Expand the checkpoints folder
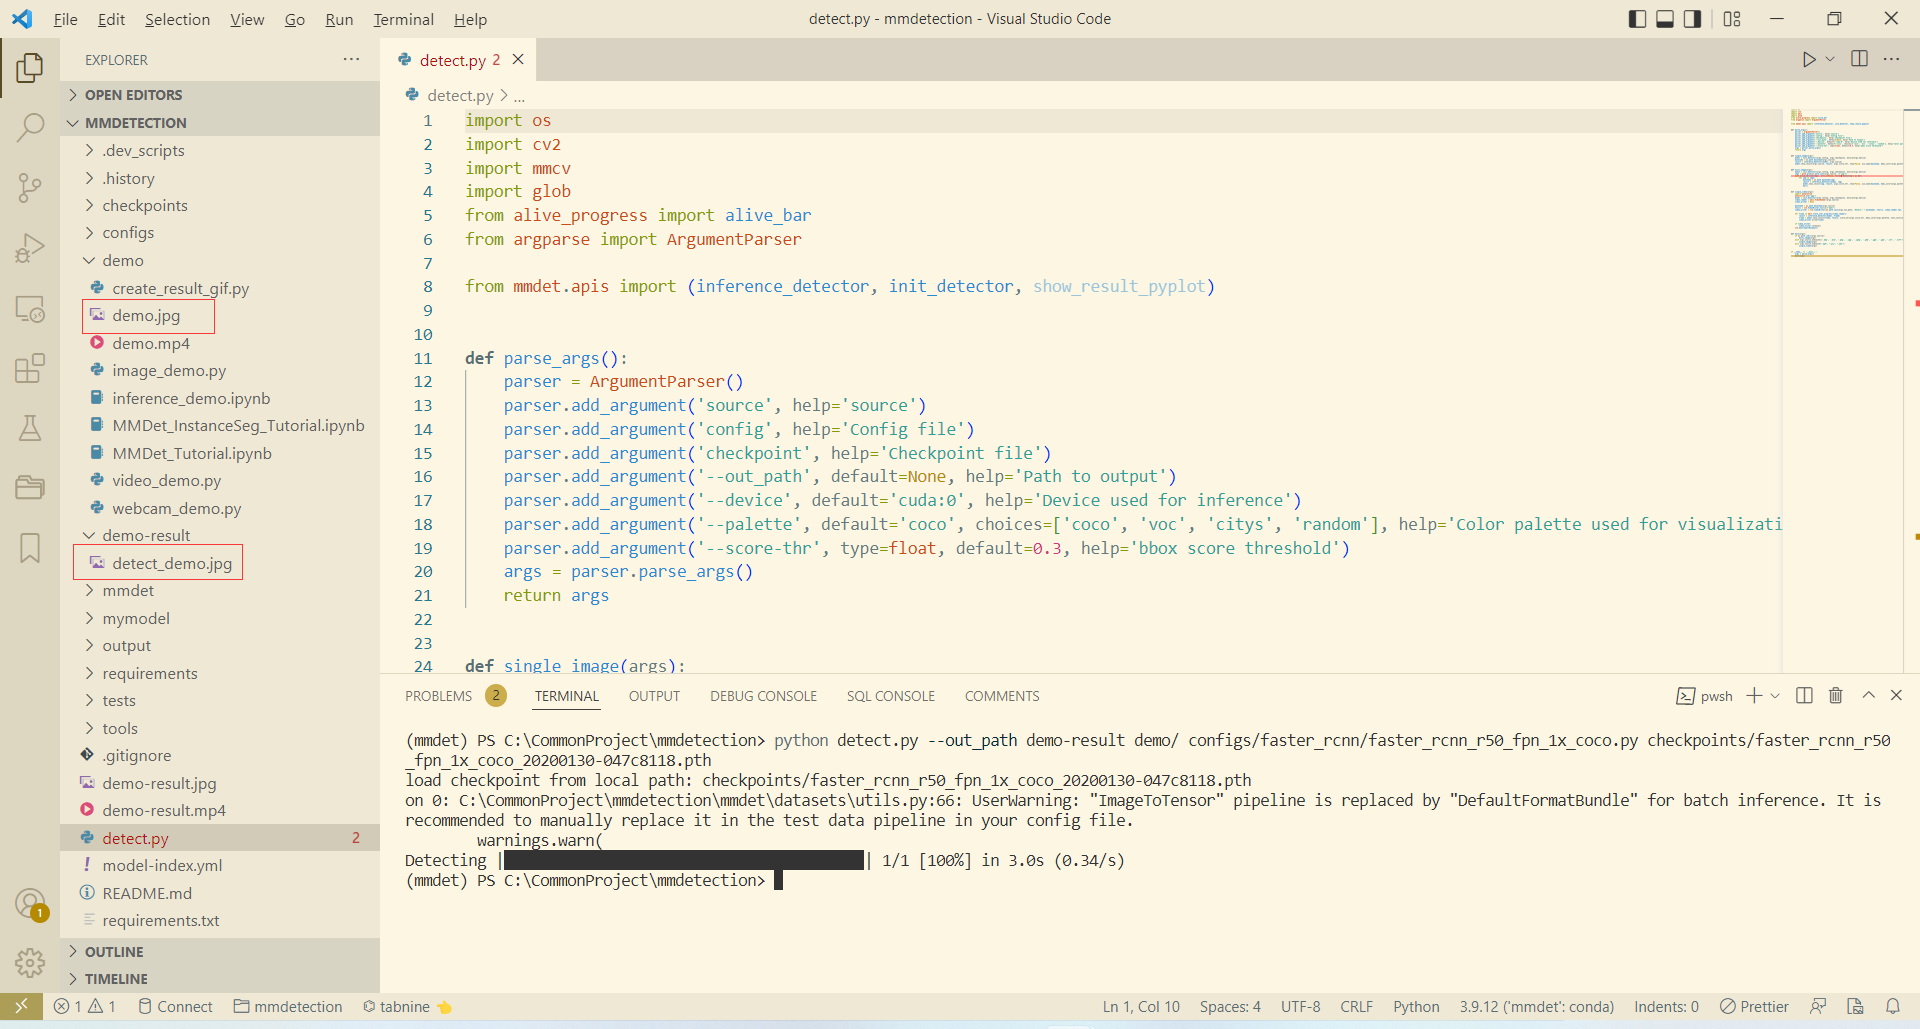Screen dimensions: 1920x1029 [220, 205]
